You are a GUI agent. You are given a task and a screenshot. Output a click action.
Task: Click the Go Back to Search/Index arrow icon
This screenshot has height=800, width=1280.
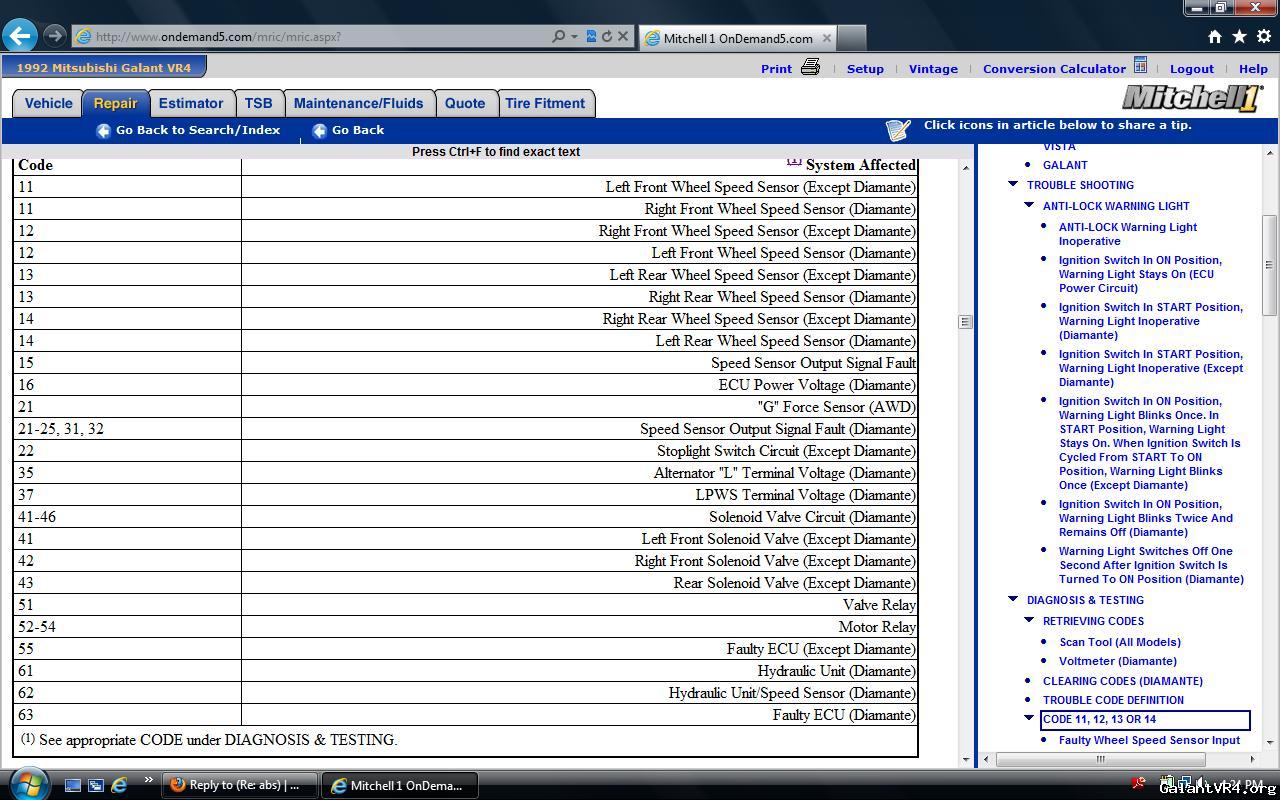pos(103,131)
